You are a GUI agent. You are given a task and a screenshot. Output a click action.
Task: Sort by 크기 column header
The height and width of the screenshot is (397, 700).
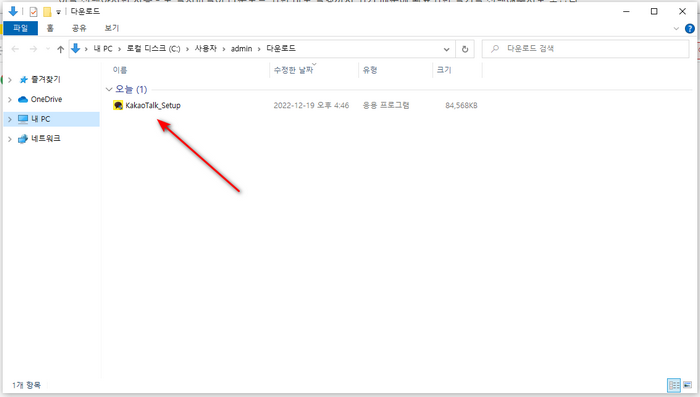pyautogui.click(x=444, y=70)
